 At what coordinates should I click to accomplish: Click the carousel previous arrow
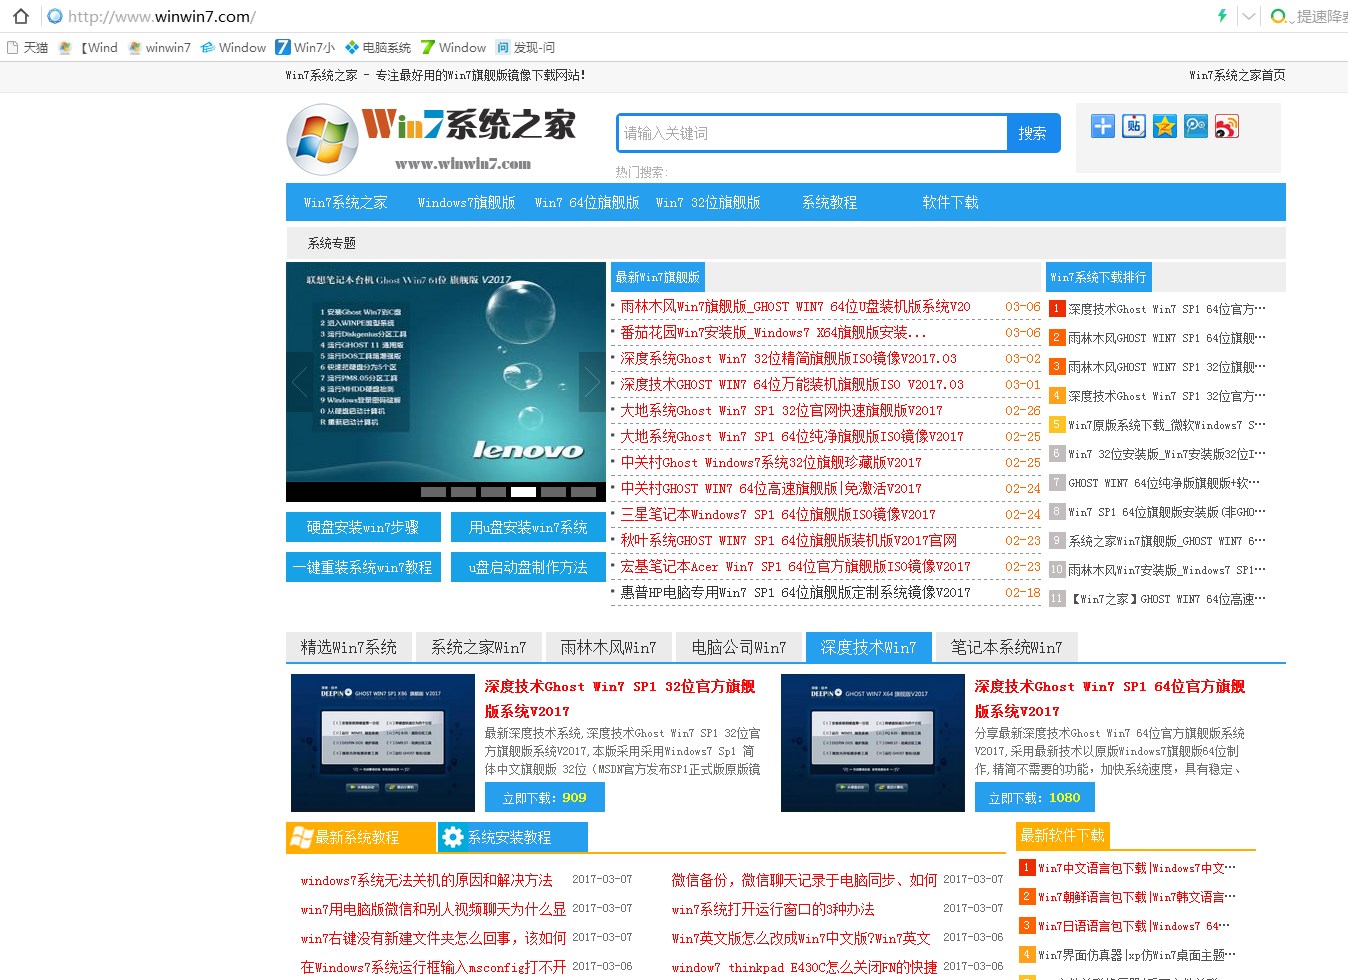click(x=299, y=382)
